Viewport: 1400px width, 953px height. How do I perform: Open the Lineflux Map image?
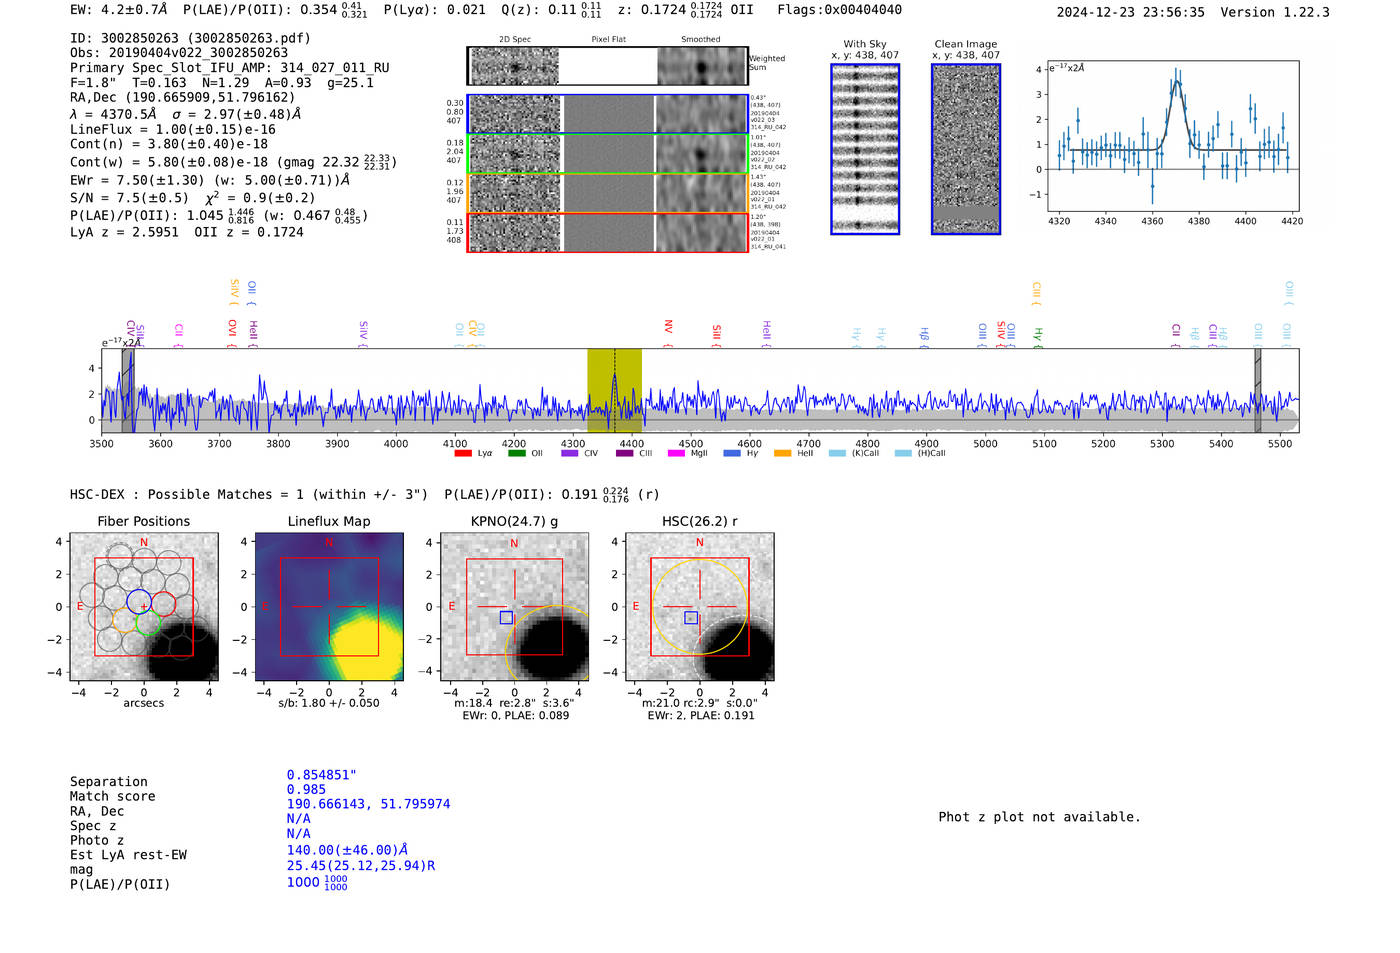point(329,606)
